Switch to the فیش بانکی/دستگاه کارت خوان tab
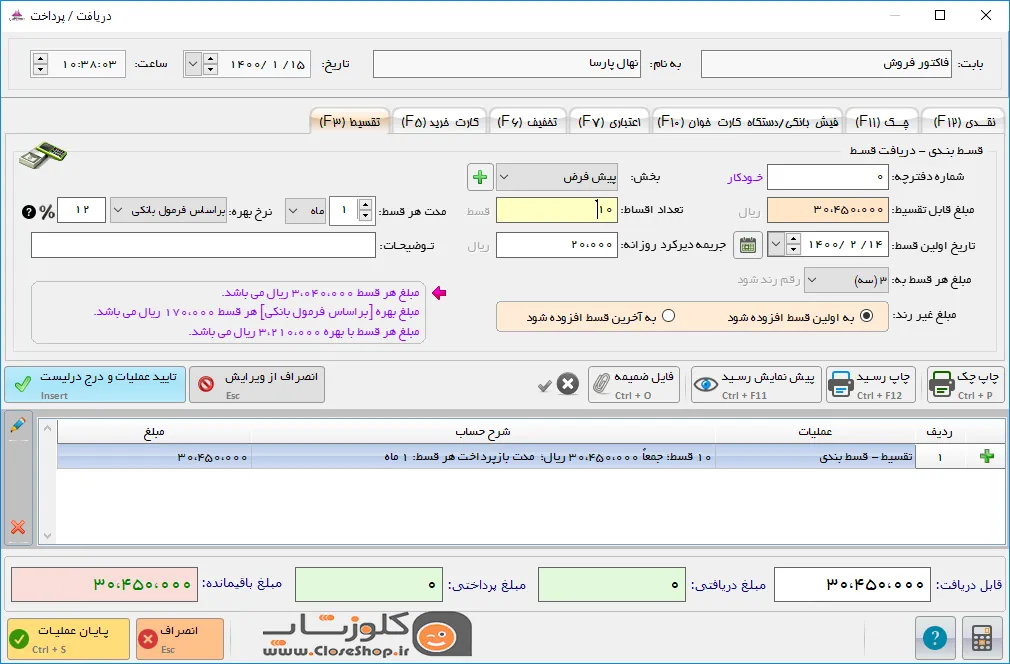This screenshot has height=664, width=1010. click(x=748, y=122)
